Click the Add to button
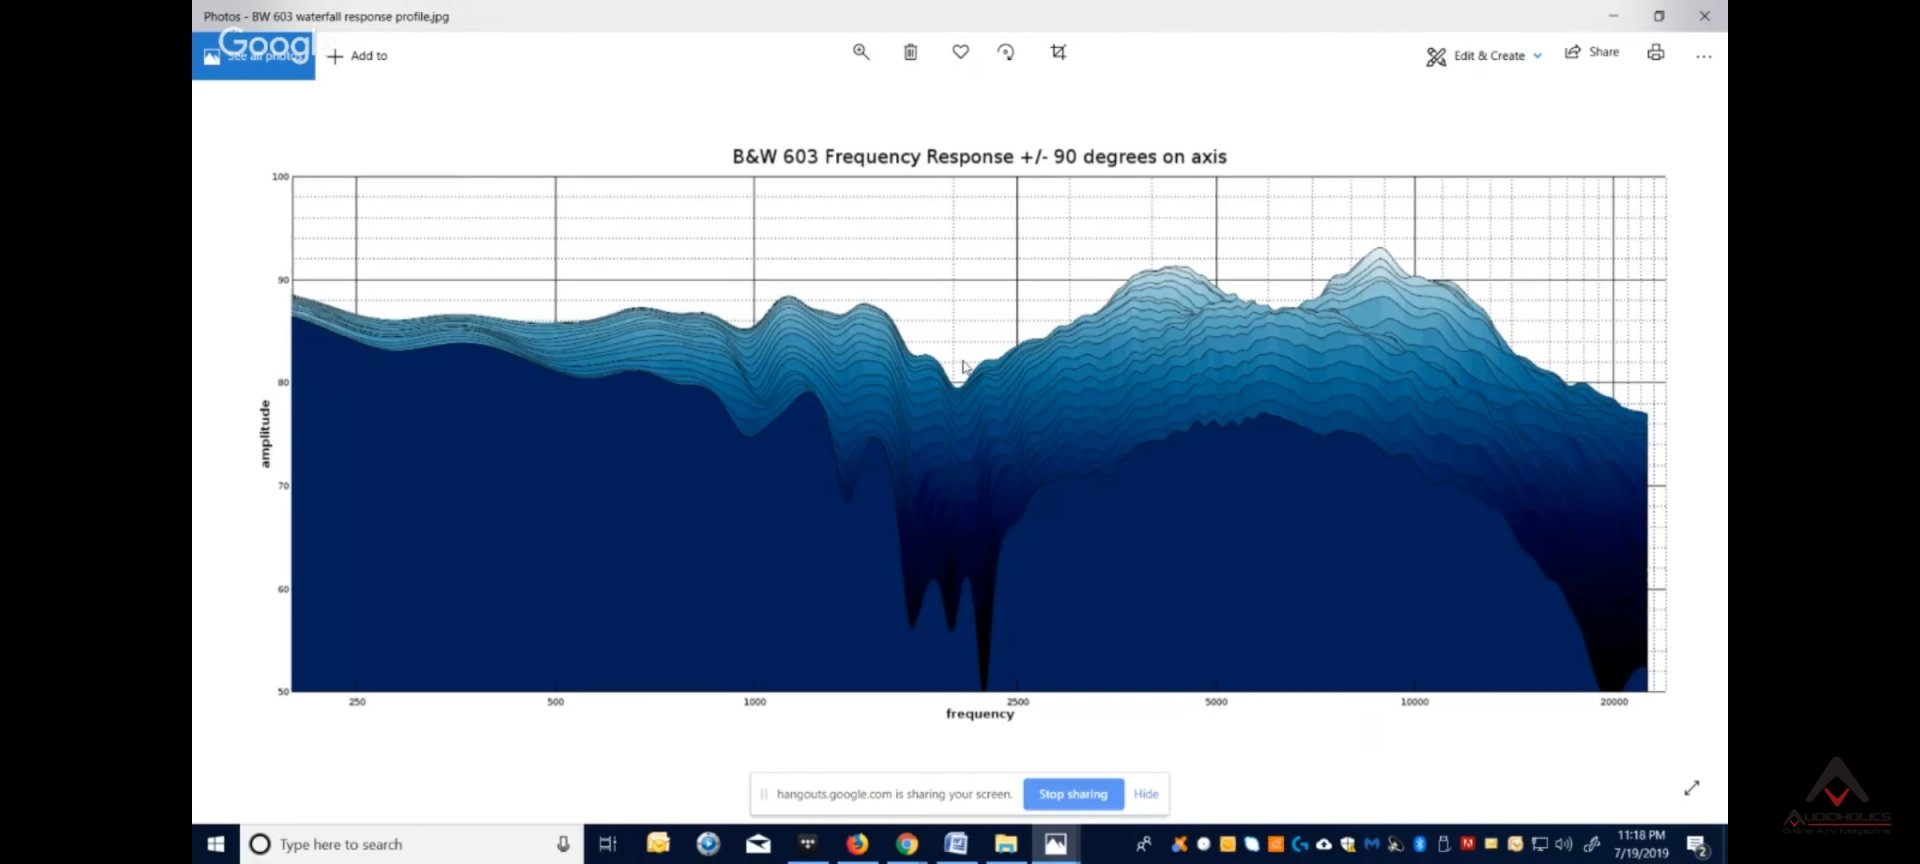This screenshot has width=1920, height=864. point(357,56)
